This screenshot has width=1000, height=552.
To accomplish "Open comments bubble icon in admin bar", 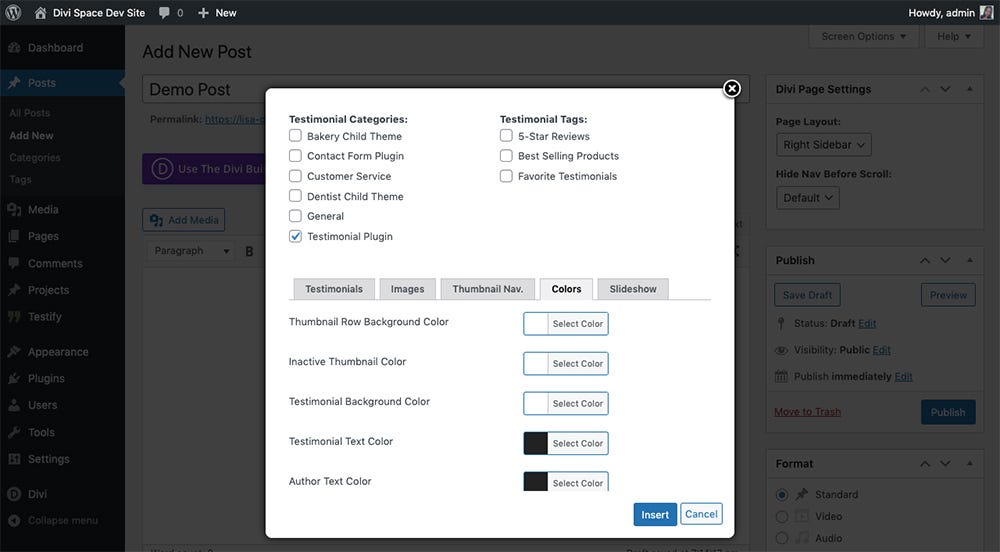I will pyautogui.click(x=165, y=13).
